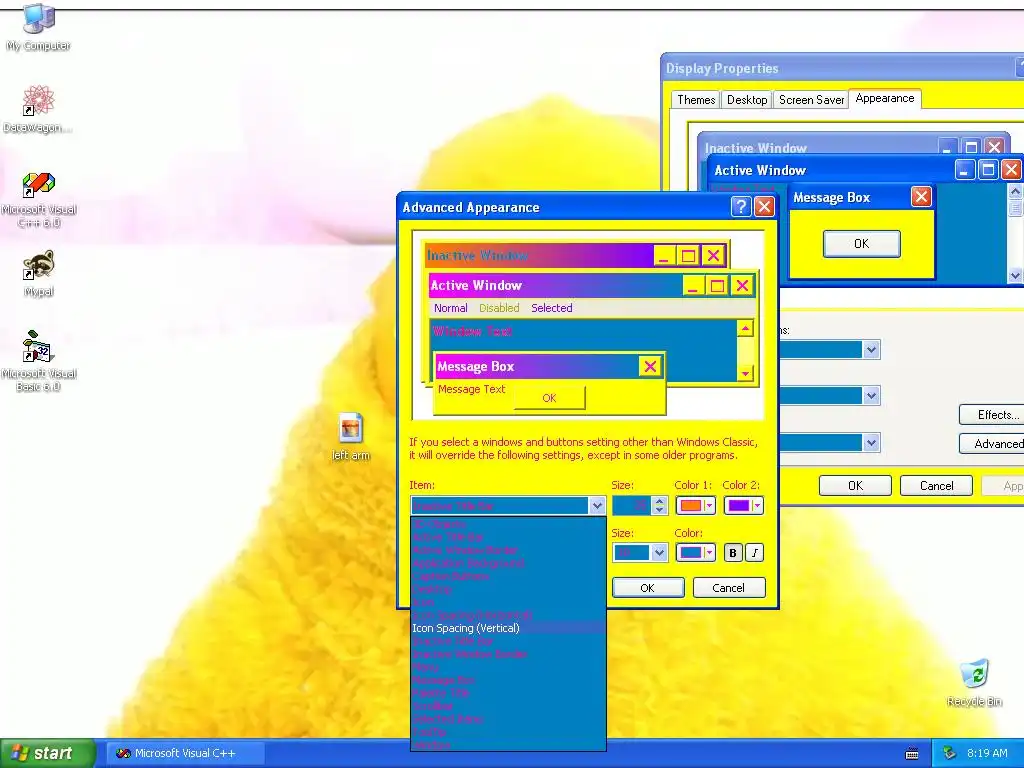Screen dimensions: 1024x768
Task: Switch to Desktop tab in Display Properties
Action: (746, 100)
